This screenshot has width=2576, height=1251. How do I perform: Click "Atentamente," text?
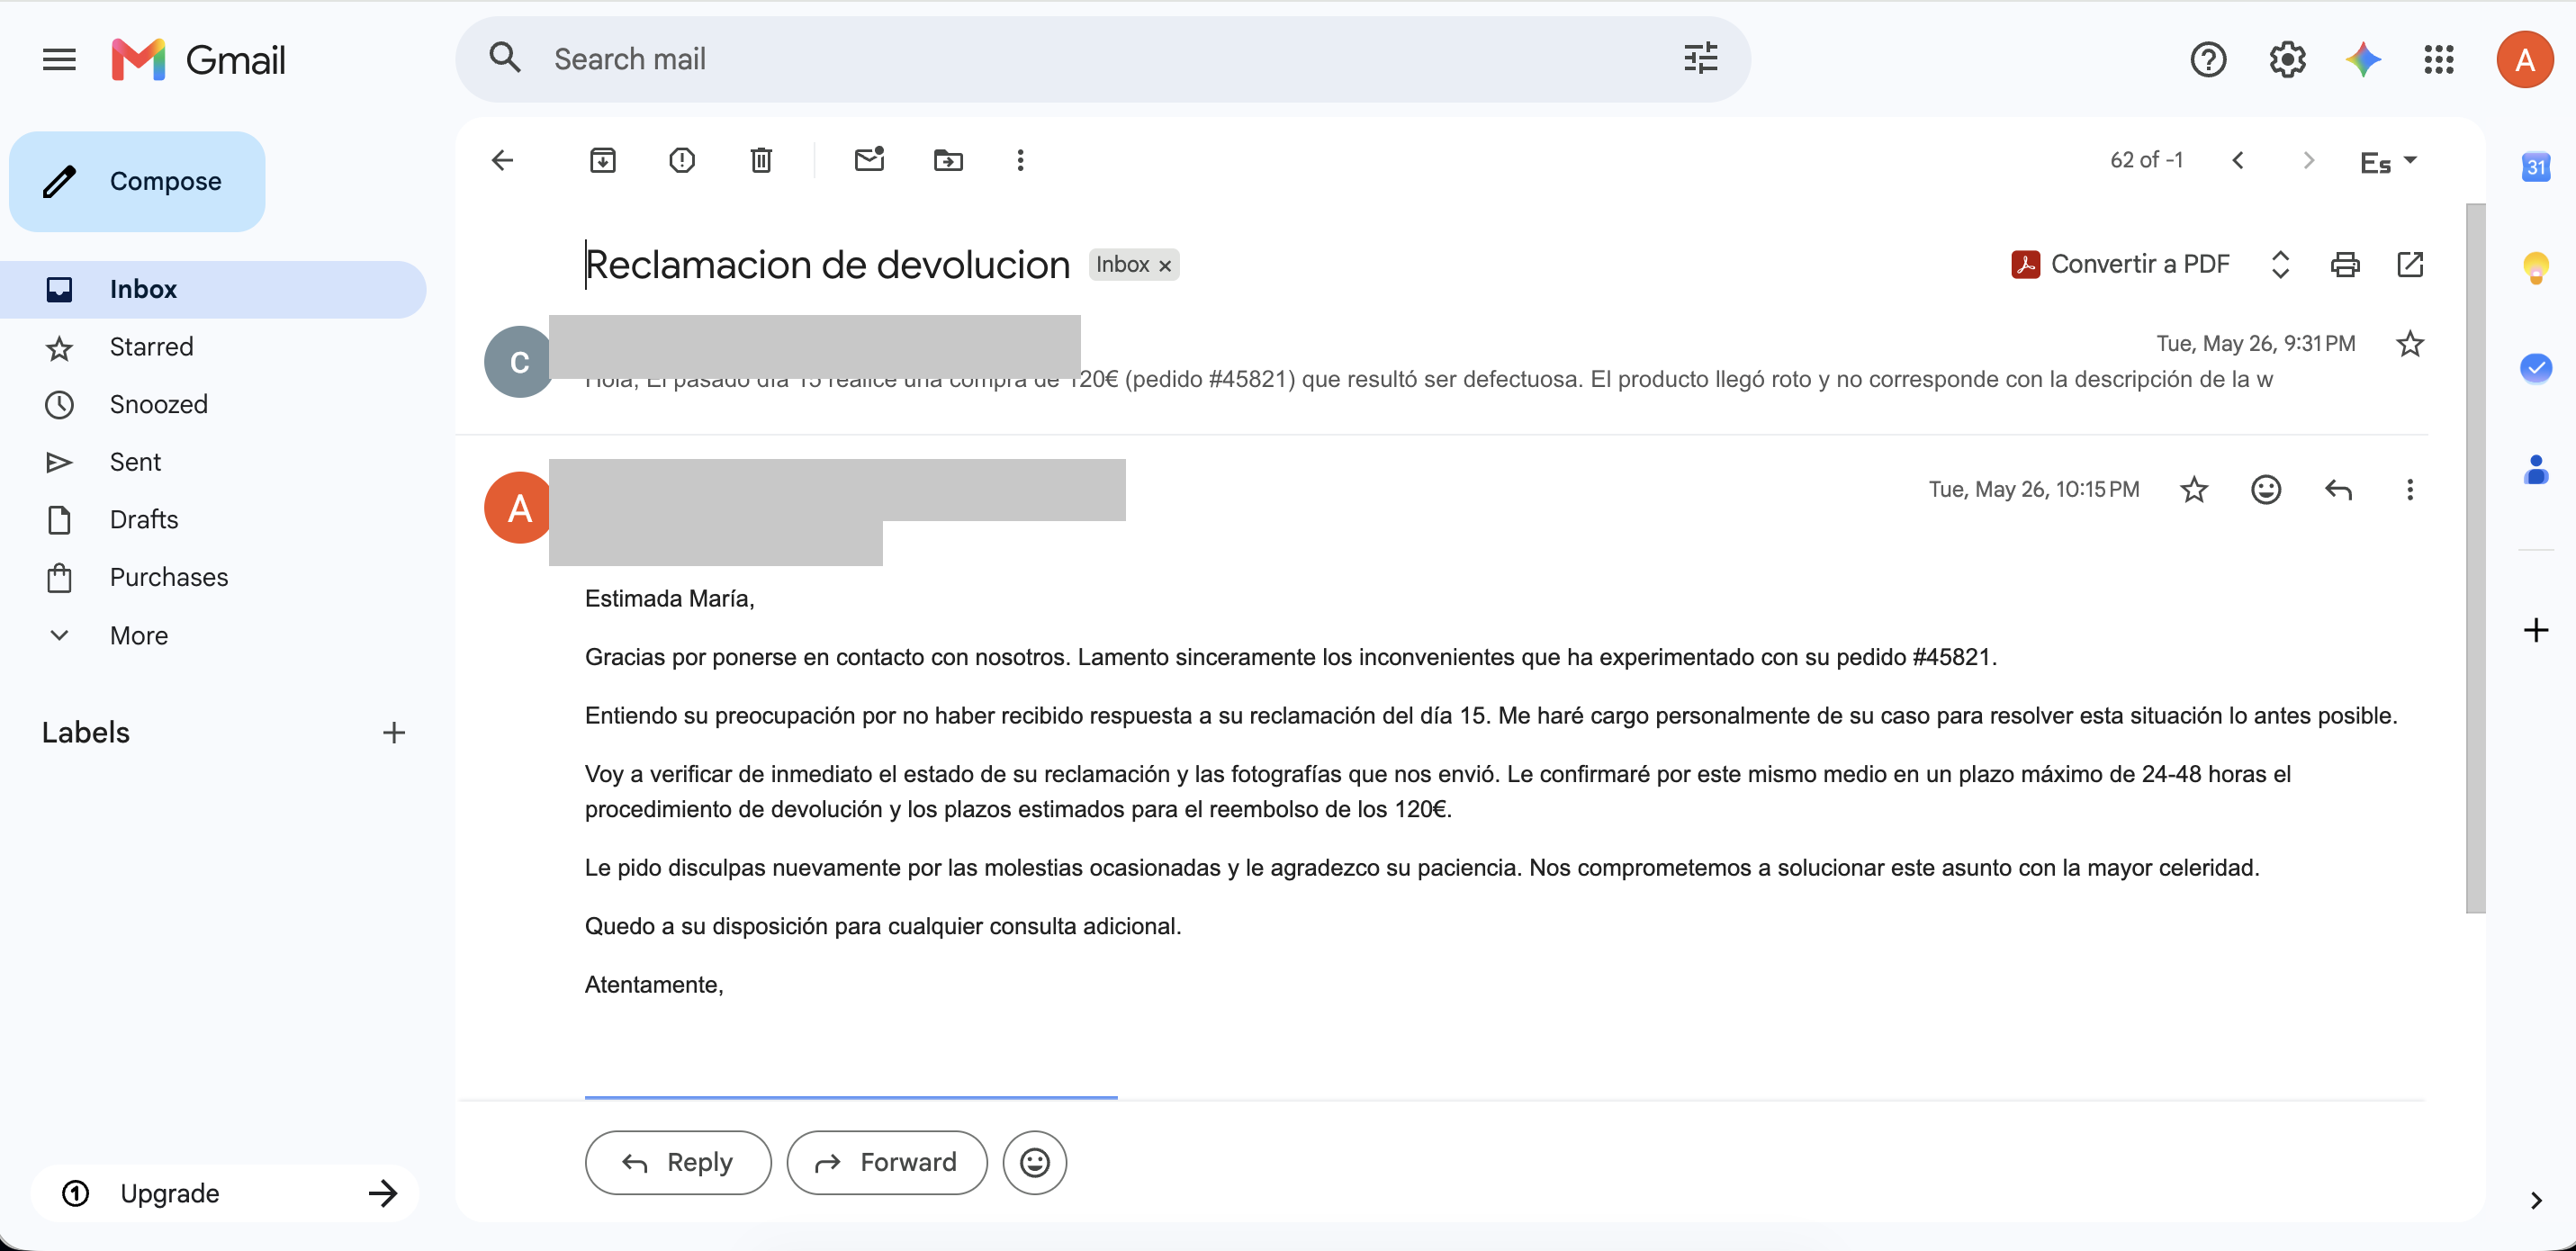[653, 984]
